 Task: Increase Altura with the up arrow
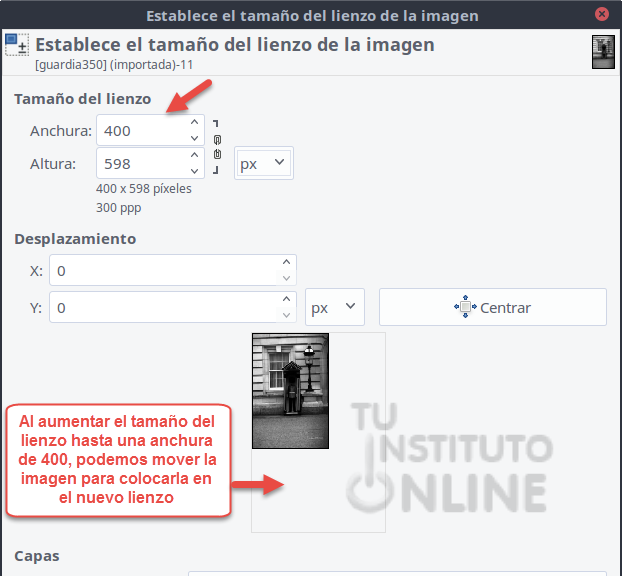coord(194,155)
